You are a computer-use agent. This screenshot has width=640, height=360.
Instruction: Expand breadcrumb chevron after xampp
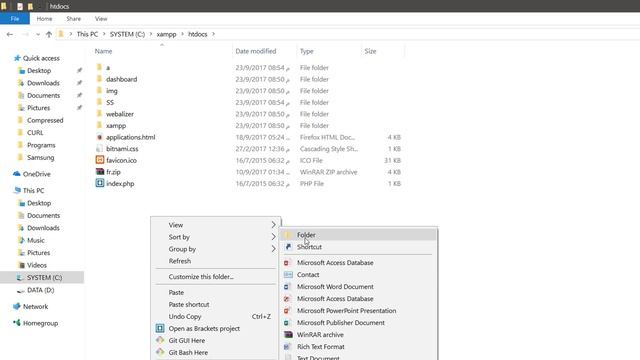point(182,34)
